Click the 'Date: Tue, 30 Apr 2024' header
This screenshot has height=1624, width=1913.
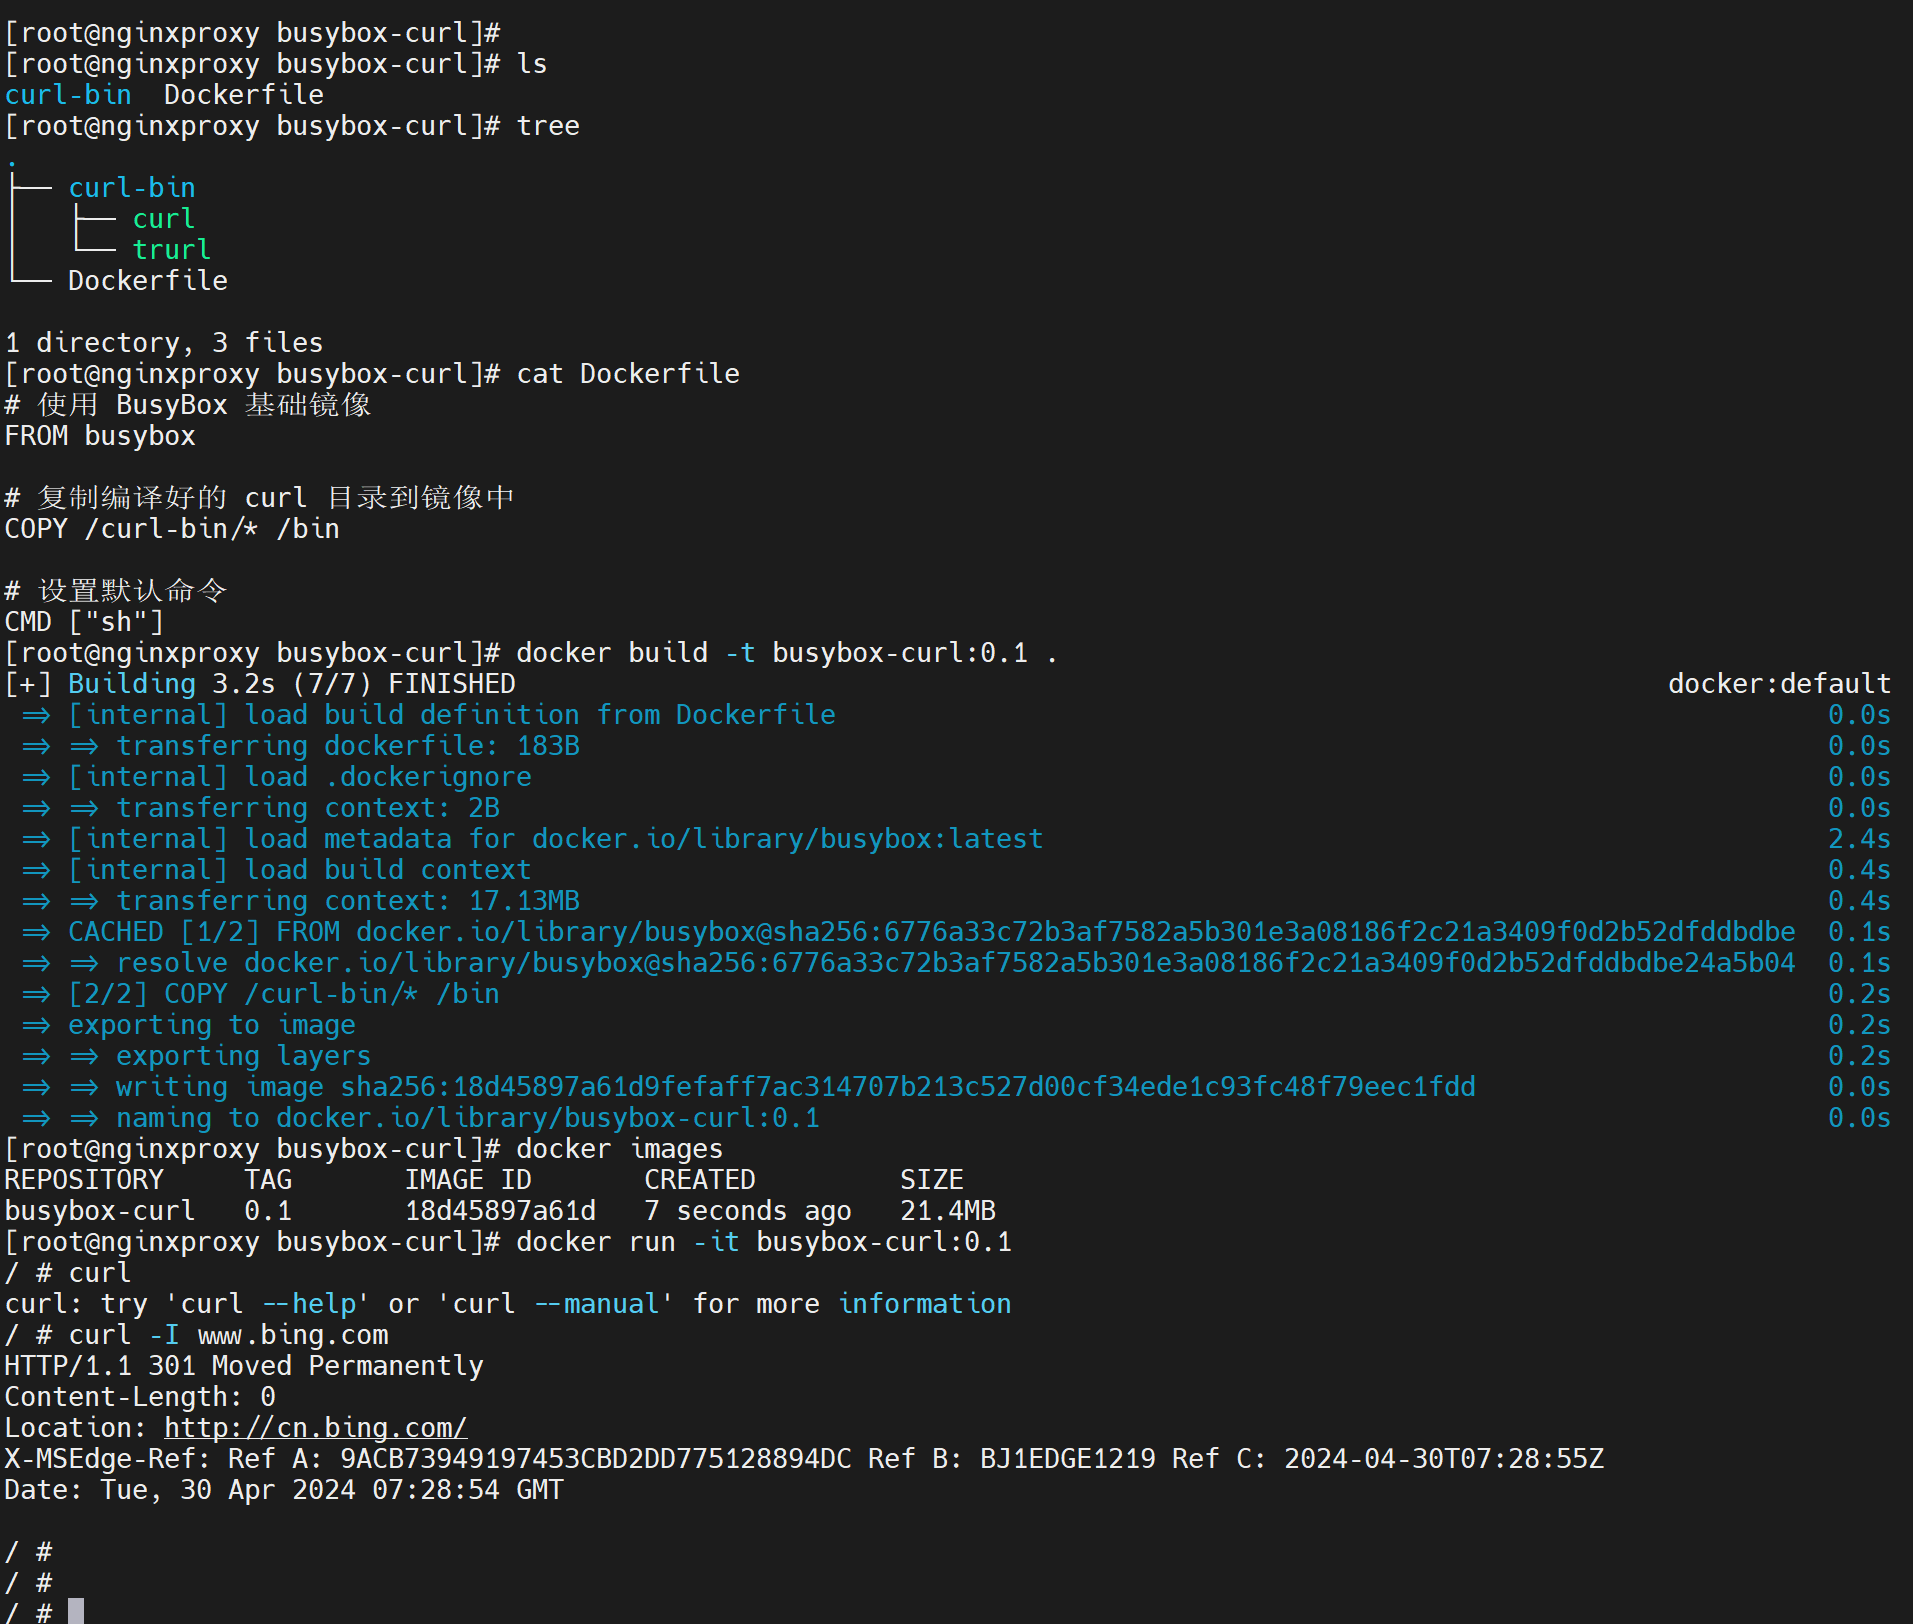click(284, 1490)
